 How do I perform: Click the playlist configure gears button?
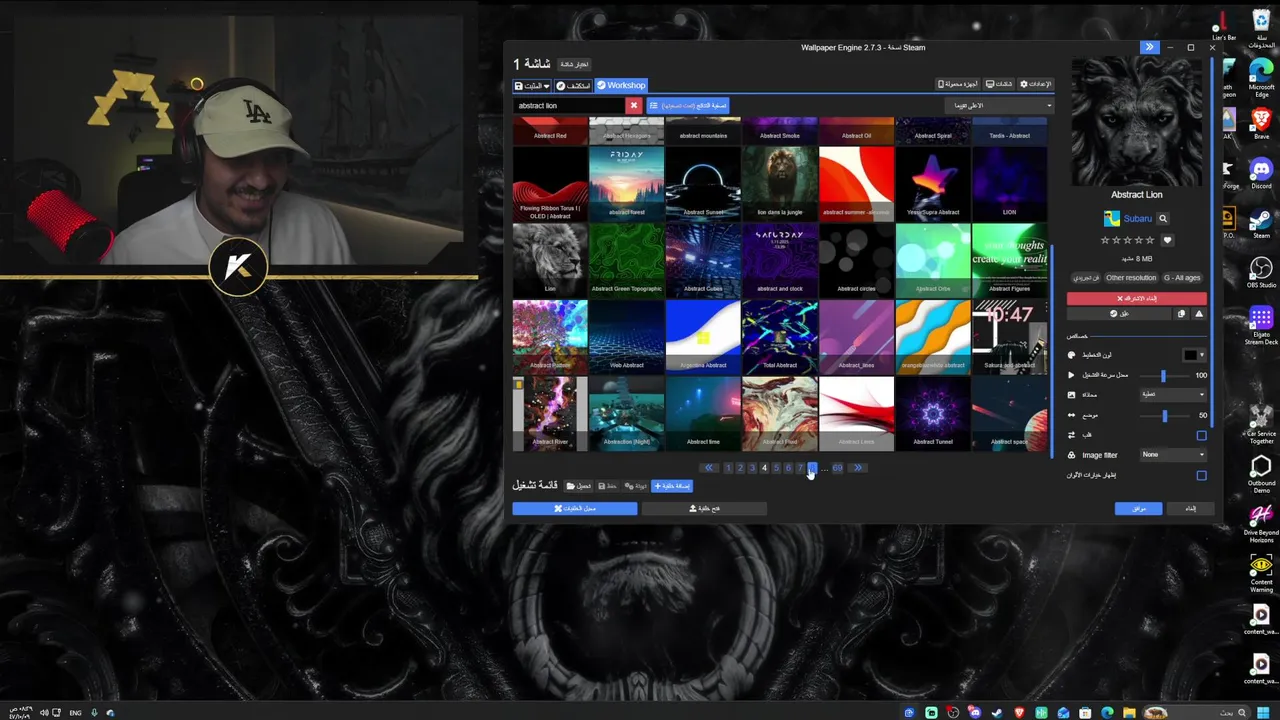[636, 486]
